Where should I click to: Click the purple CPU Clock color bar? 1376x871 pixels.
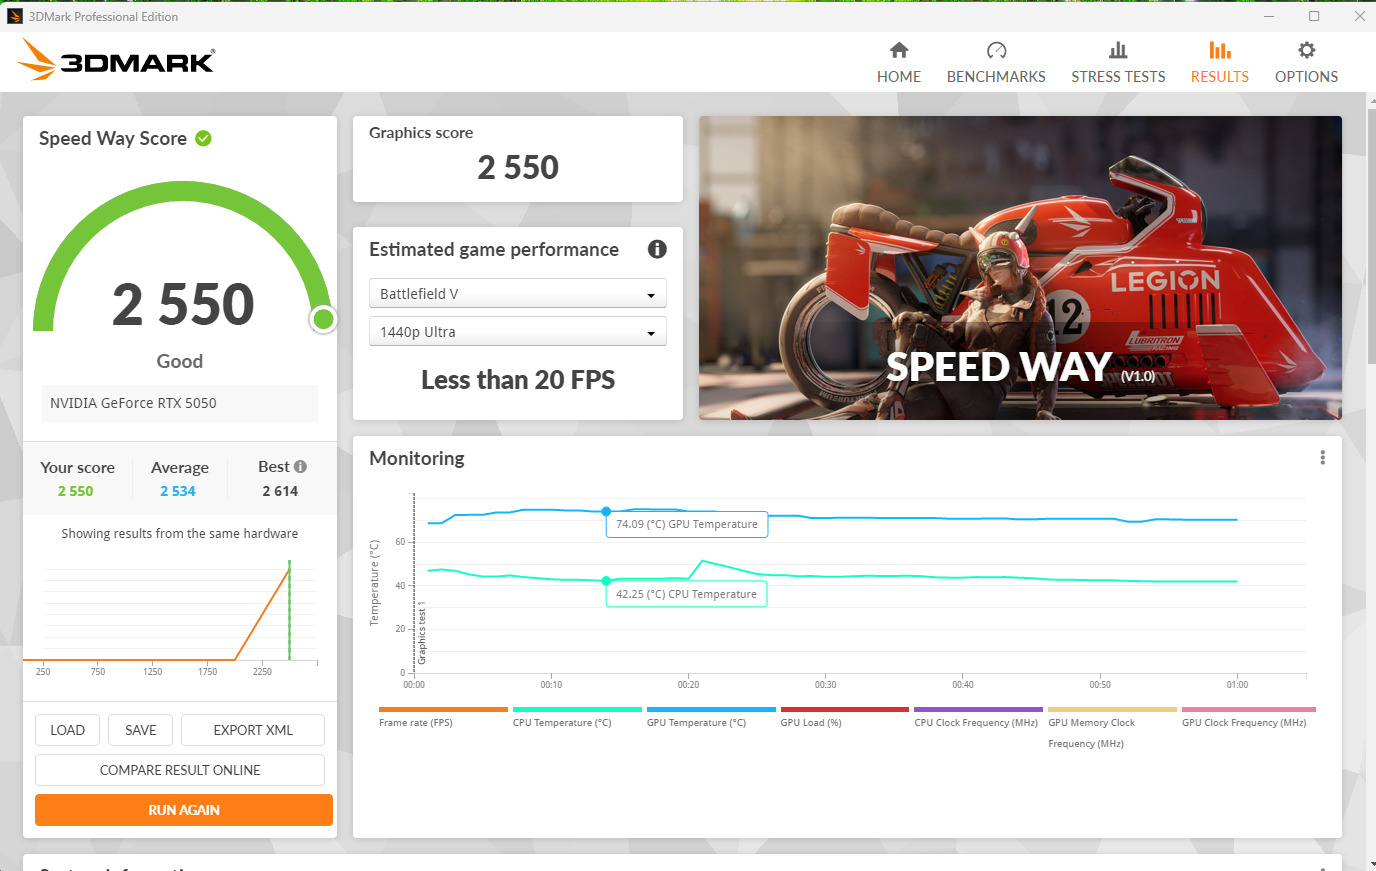click(978, 709)
